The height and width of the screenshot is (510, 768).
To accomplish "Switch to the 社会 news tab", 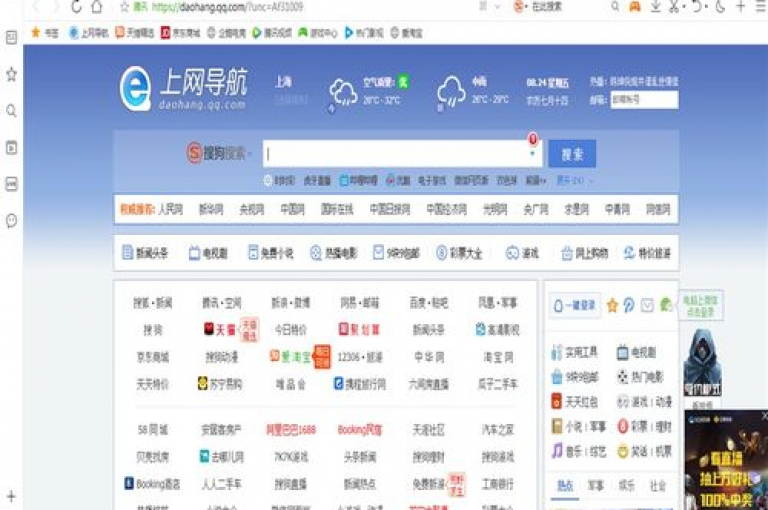I will coord(658,486).
